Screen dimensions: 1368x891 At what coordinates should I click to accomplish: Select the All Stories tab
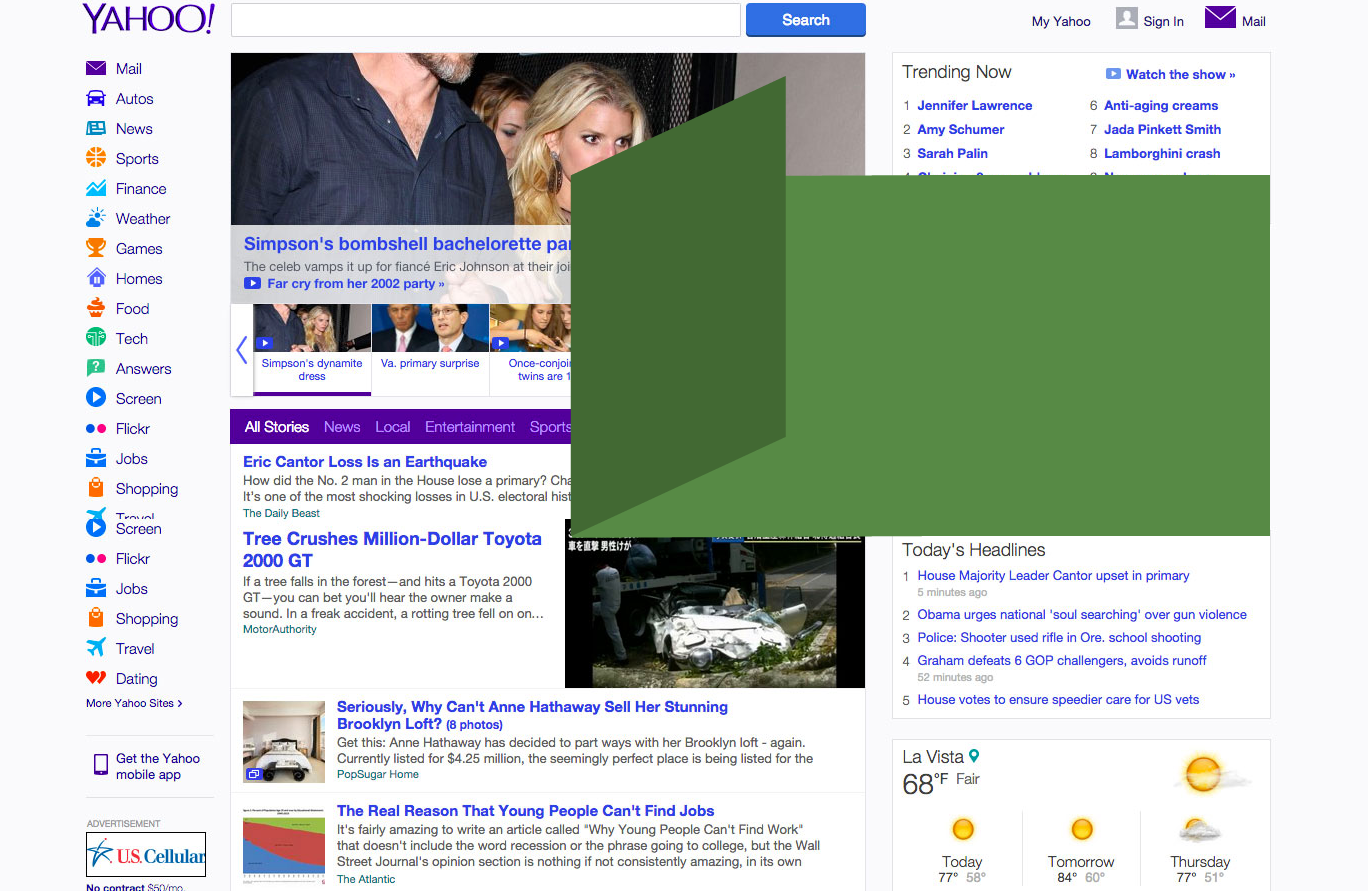(277, 427)
